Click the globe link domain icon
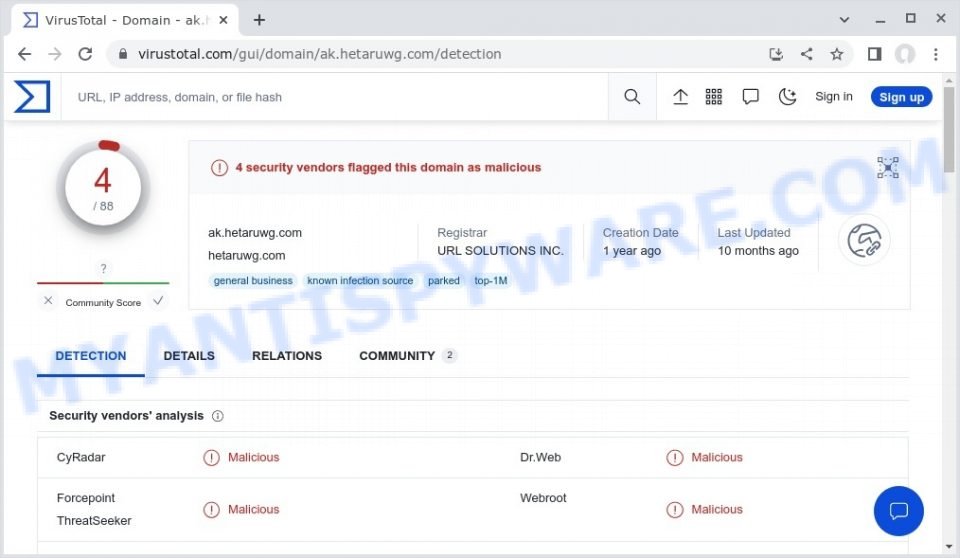Screen dimensions: 960x558 click(x=864, y=240)
